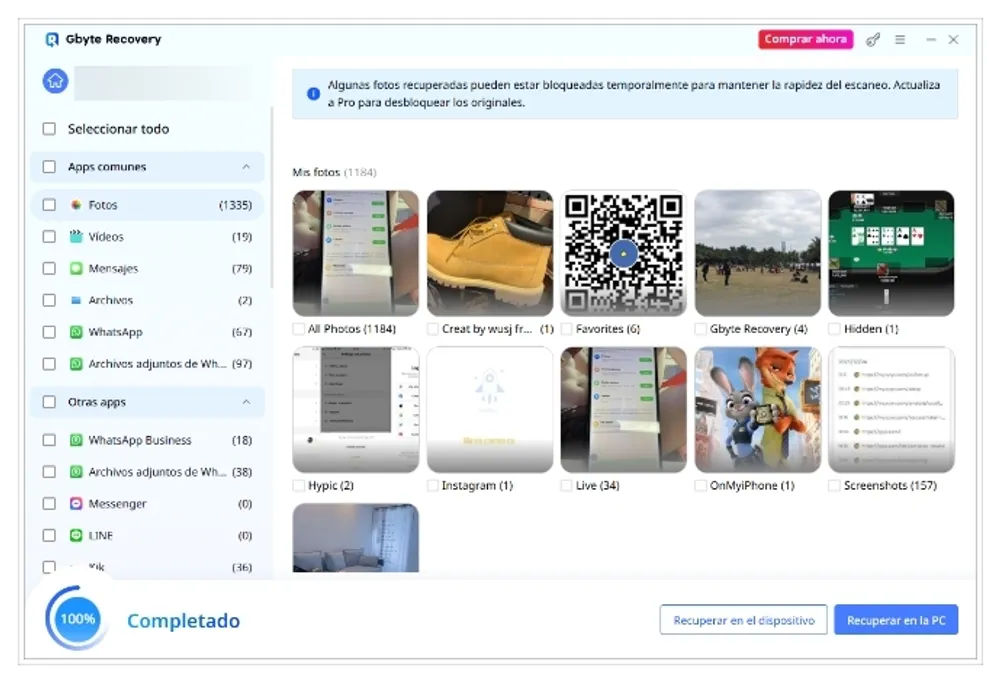Image resolution: width=1000 pixels, height=682 pixels.
Task: Click the Fotos app icon
Action: (76, 205)
